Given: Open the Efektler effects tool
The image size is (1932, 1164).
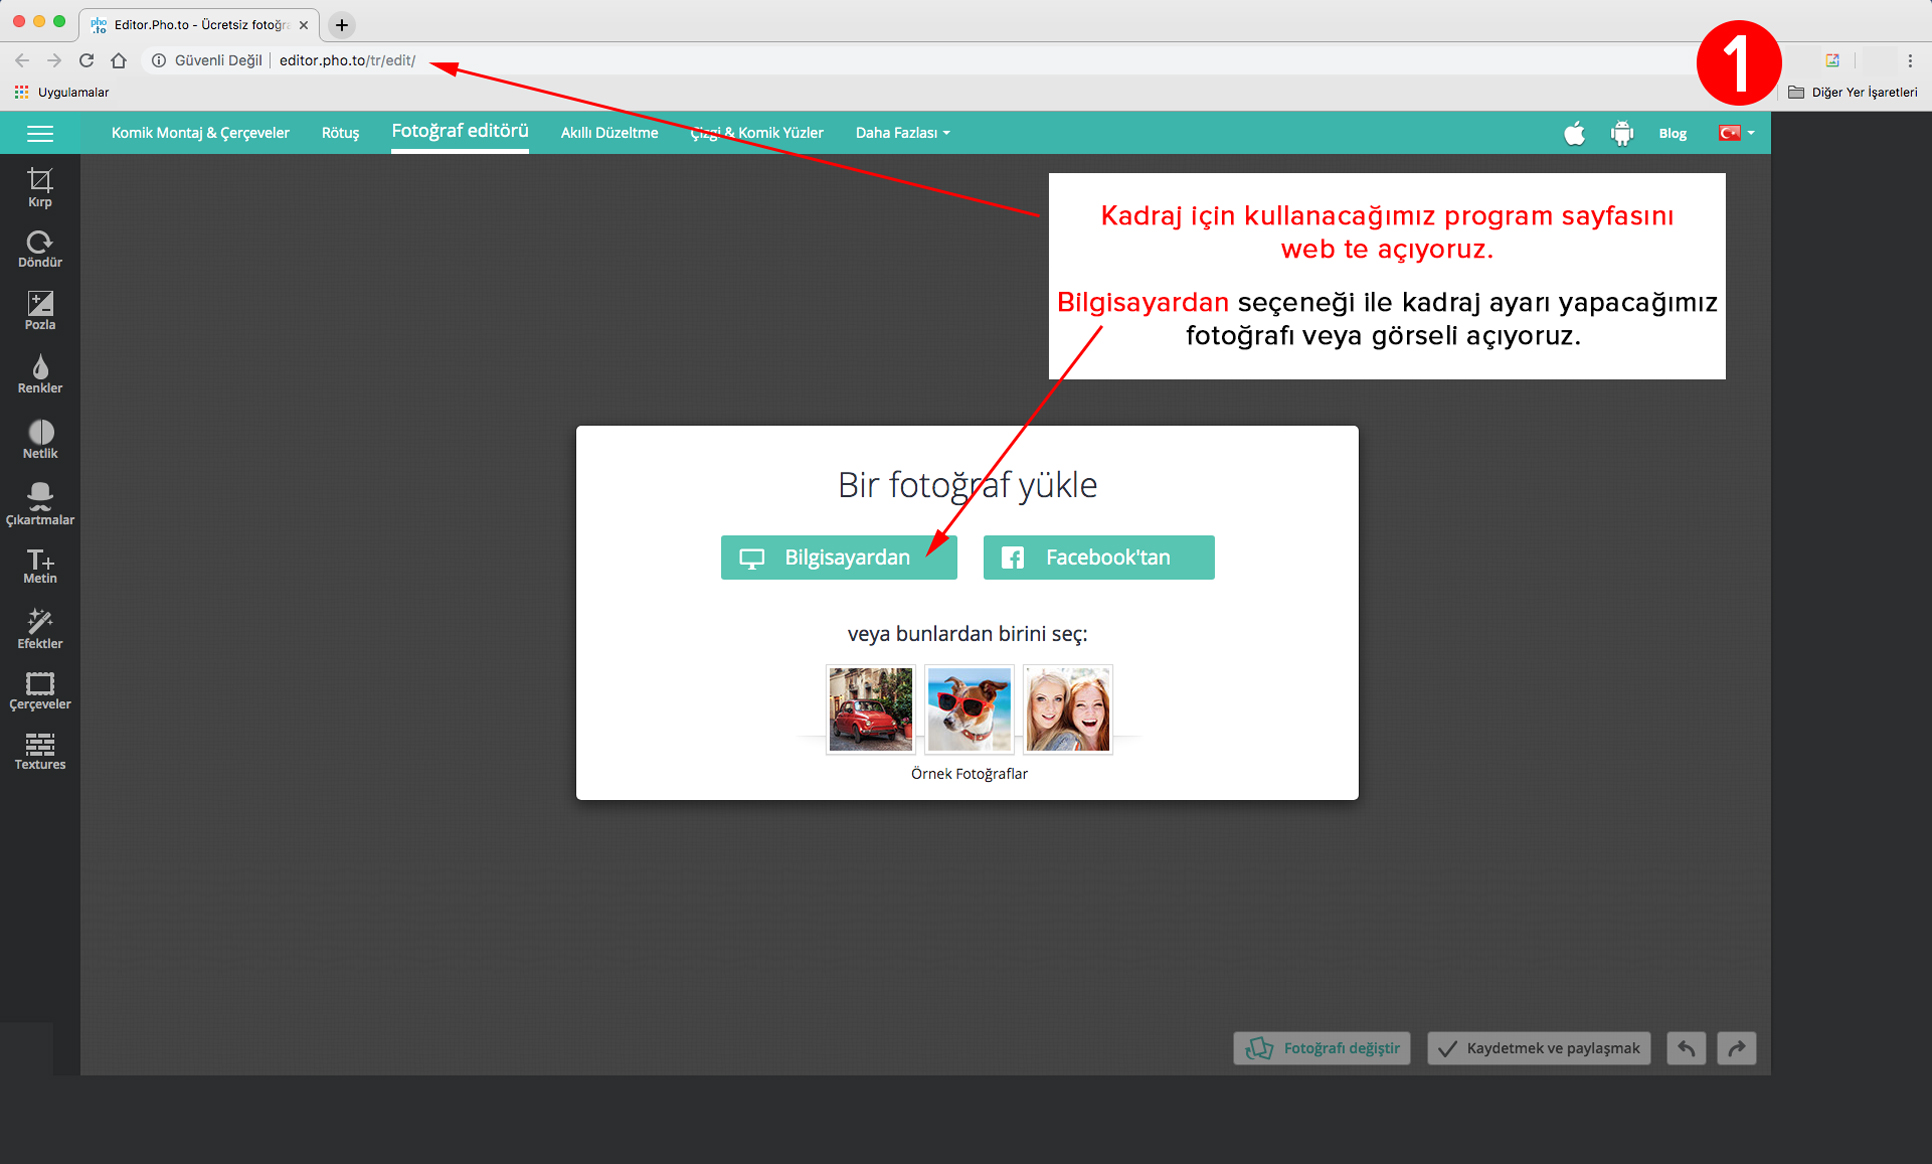Looking at the screenshot, I should pyautogui.click(x=40, y=629).
